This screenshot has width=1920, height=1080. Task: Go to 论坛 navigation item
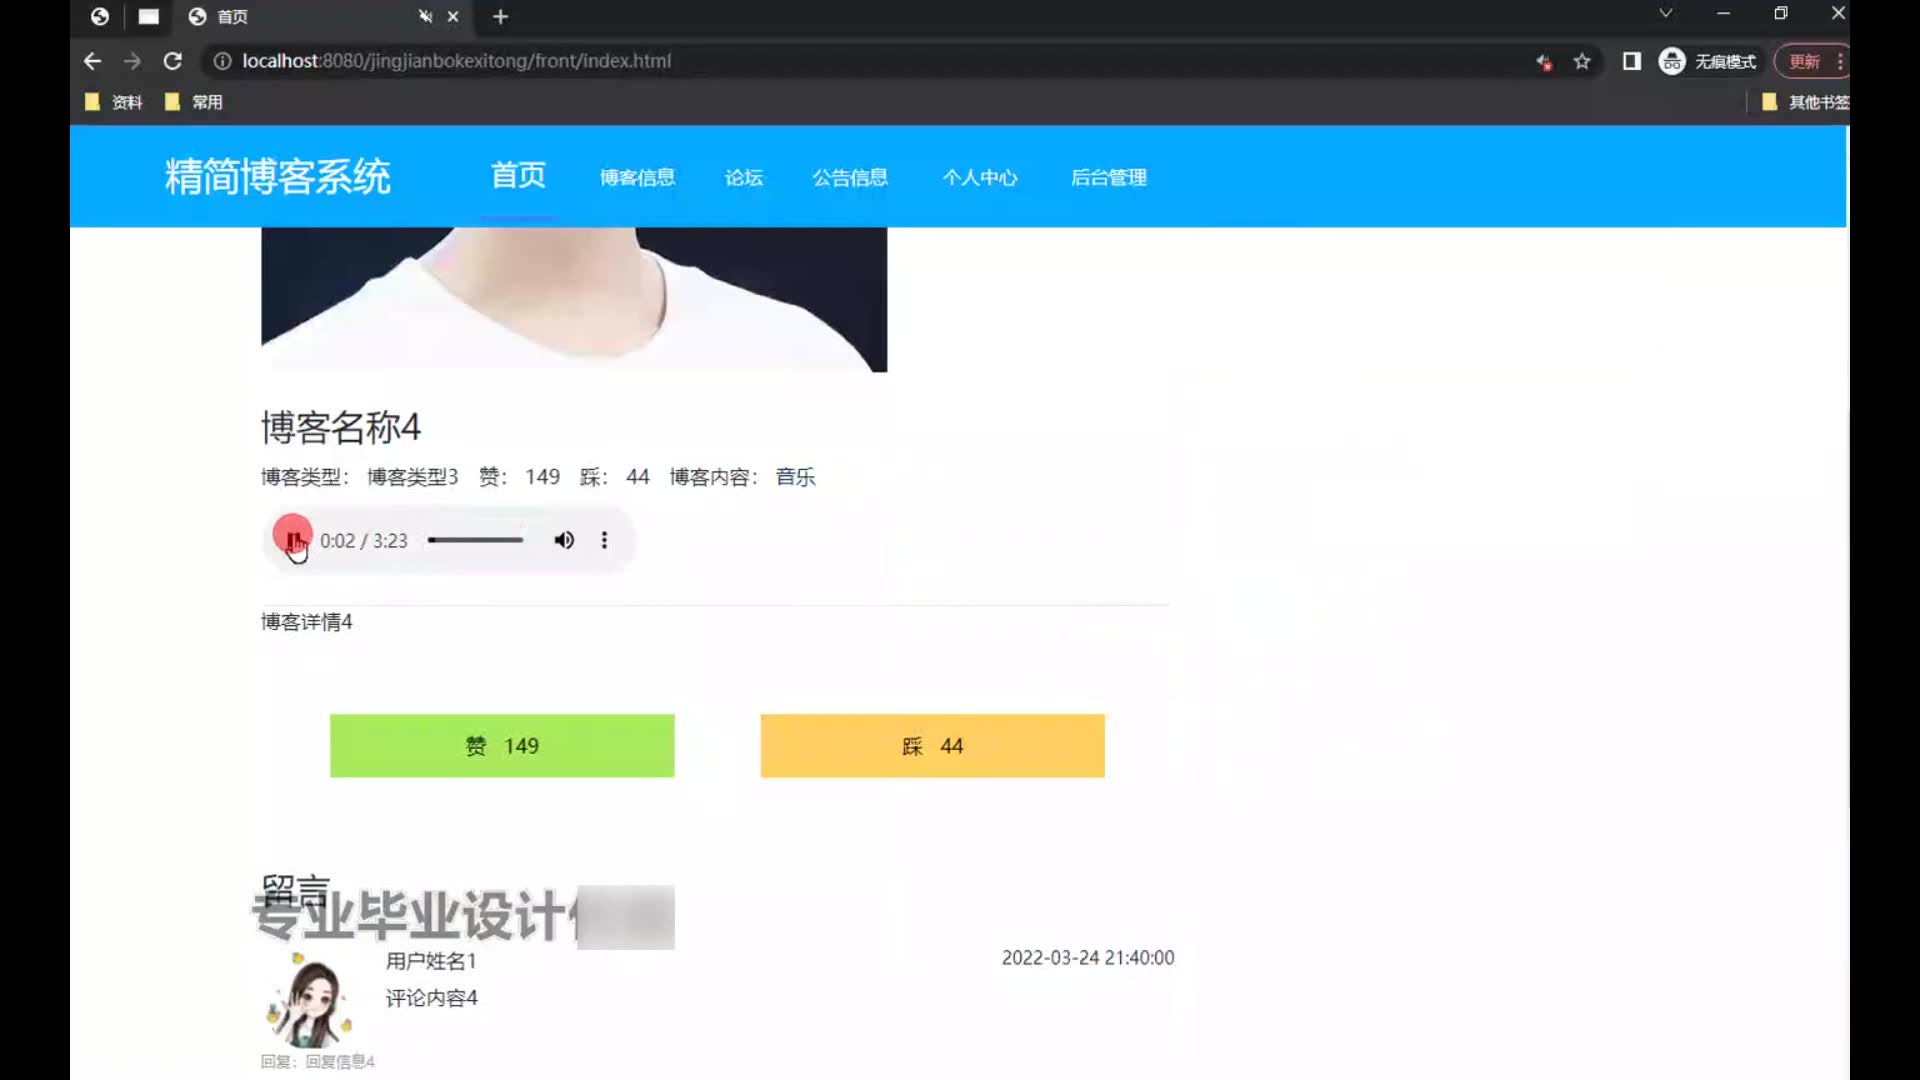click(x=743, y=178)
